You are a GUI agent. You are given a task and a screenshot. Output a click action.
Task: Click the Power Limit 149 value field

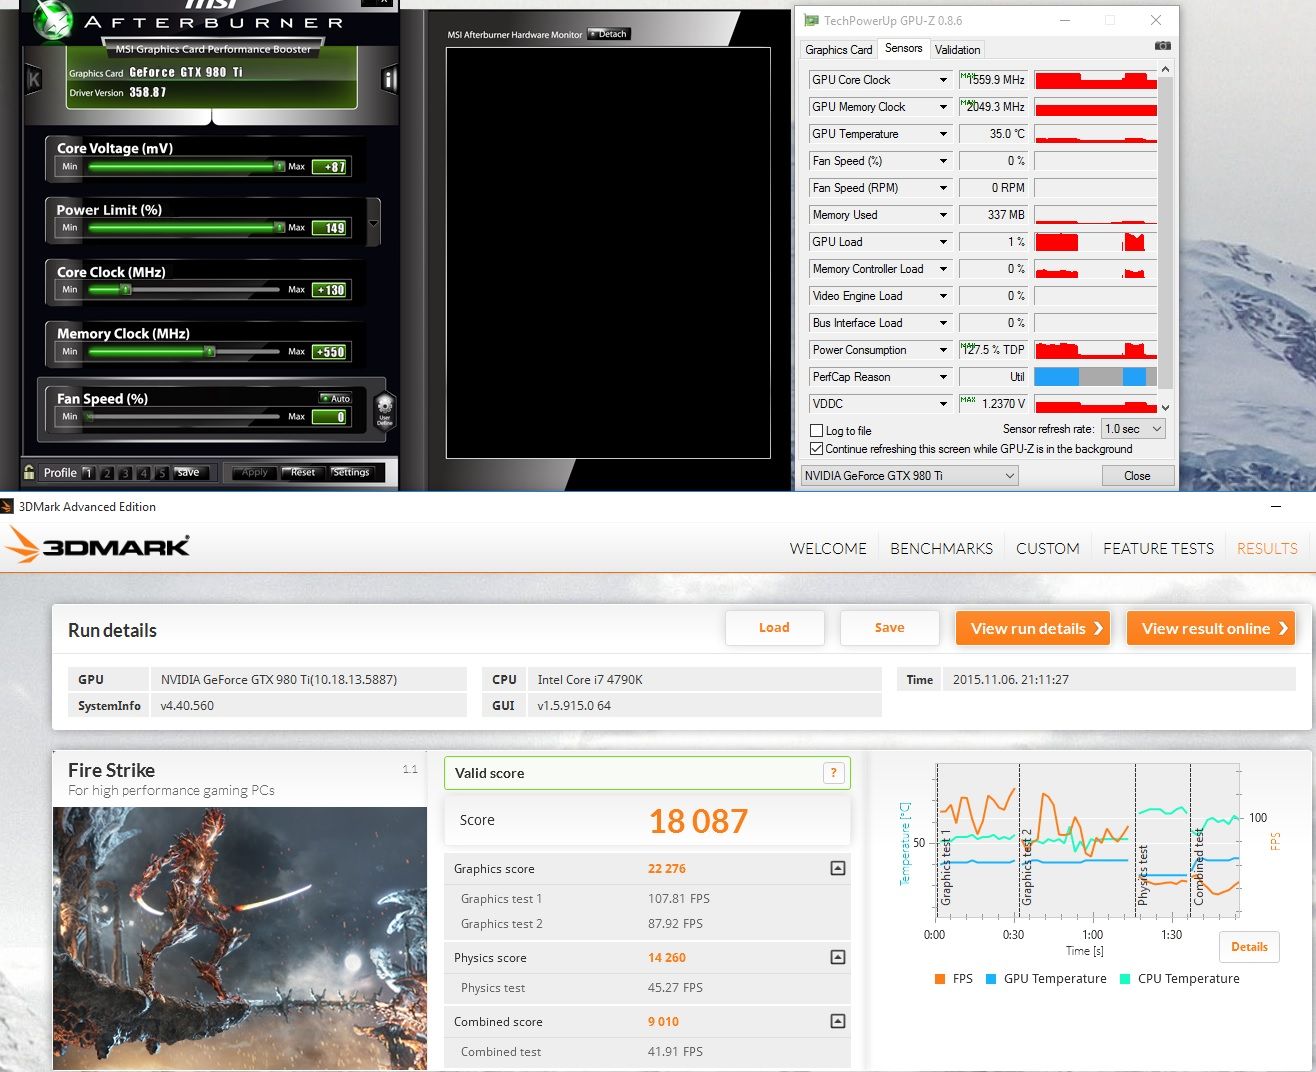click(330, 228)
